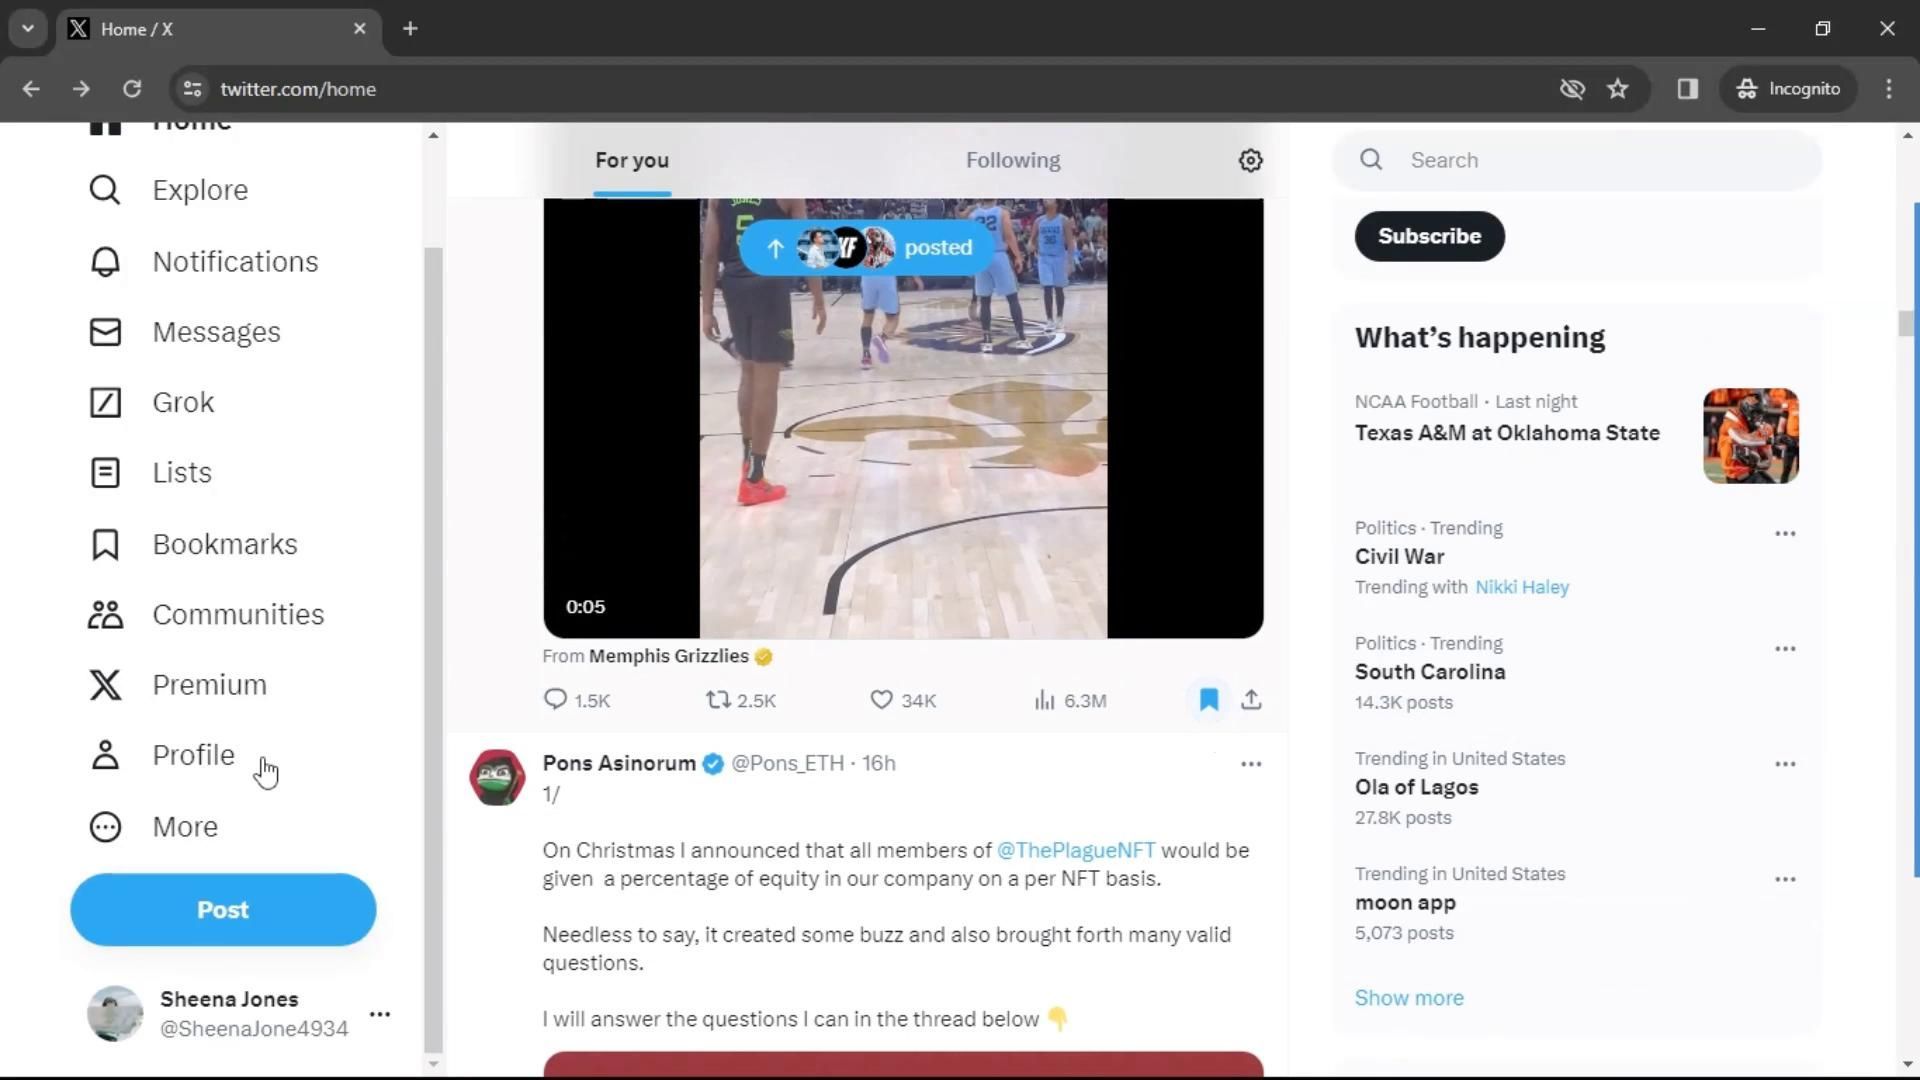Expand options for Civil War trend
This screenshot has width=1920, height=1080.
(x=1784, y=534)
